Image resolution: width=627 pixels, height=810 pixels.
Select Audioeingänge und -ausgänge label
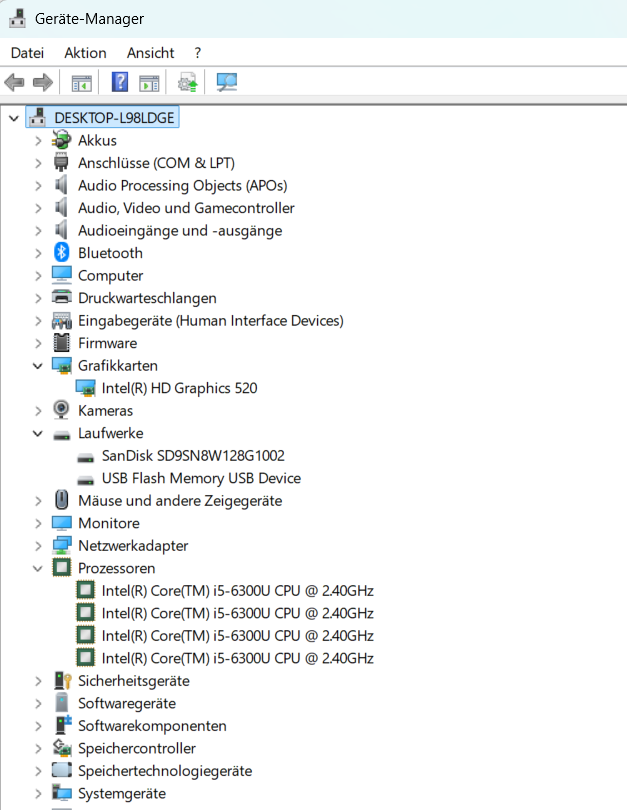(180, 230)
